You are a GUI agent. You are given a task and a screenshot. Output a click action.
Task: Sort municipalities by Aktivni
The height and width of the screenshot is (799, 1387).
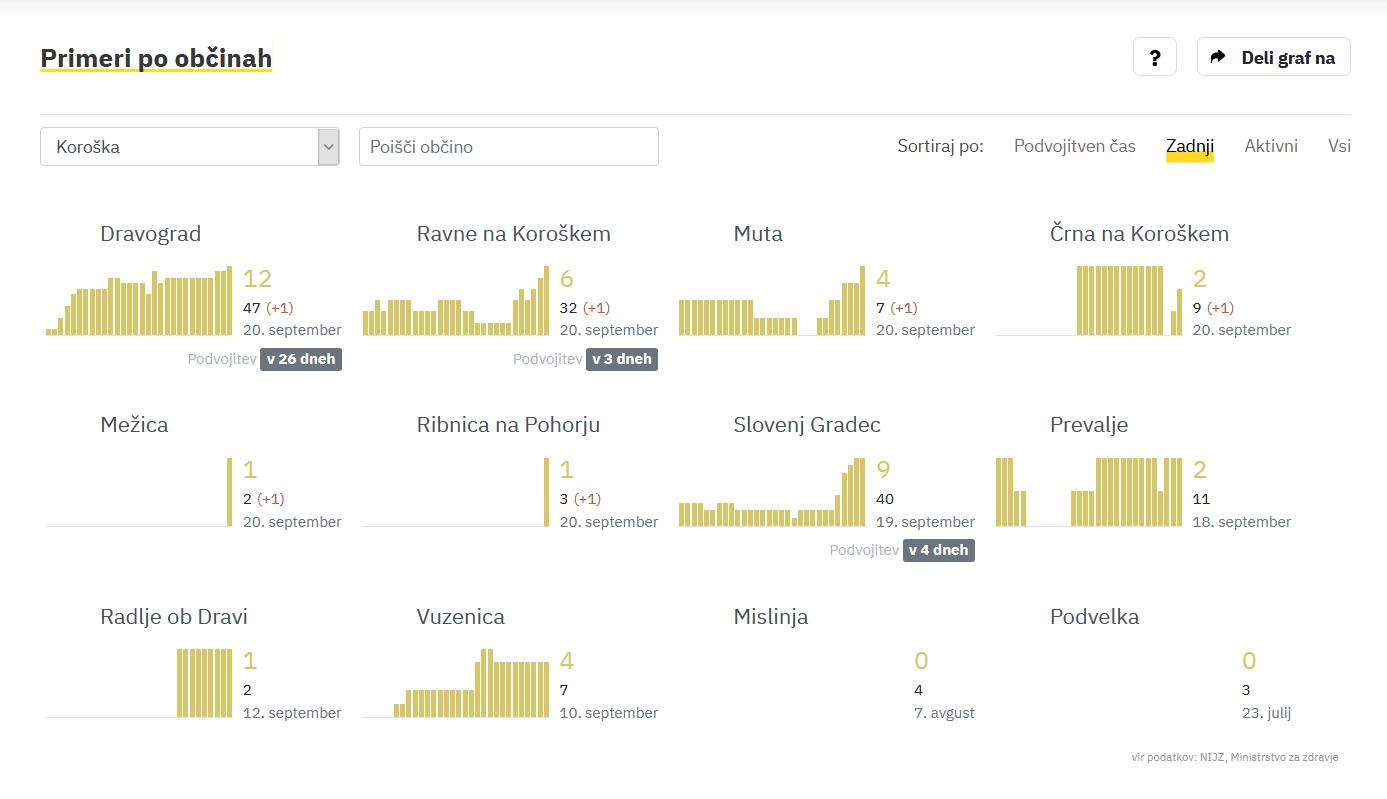click(x=1270, y=146)
